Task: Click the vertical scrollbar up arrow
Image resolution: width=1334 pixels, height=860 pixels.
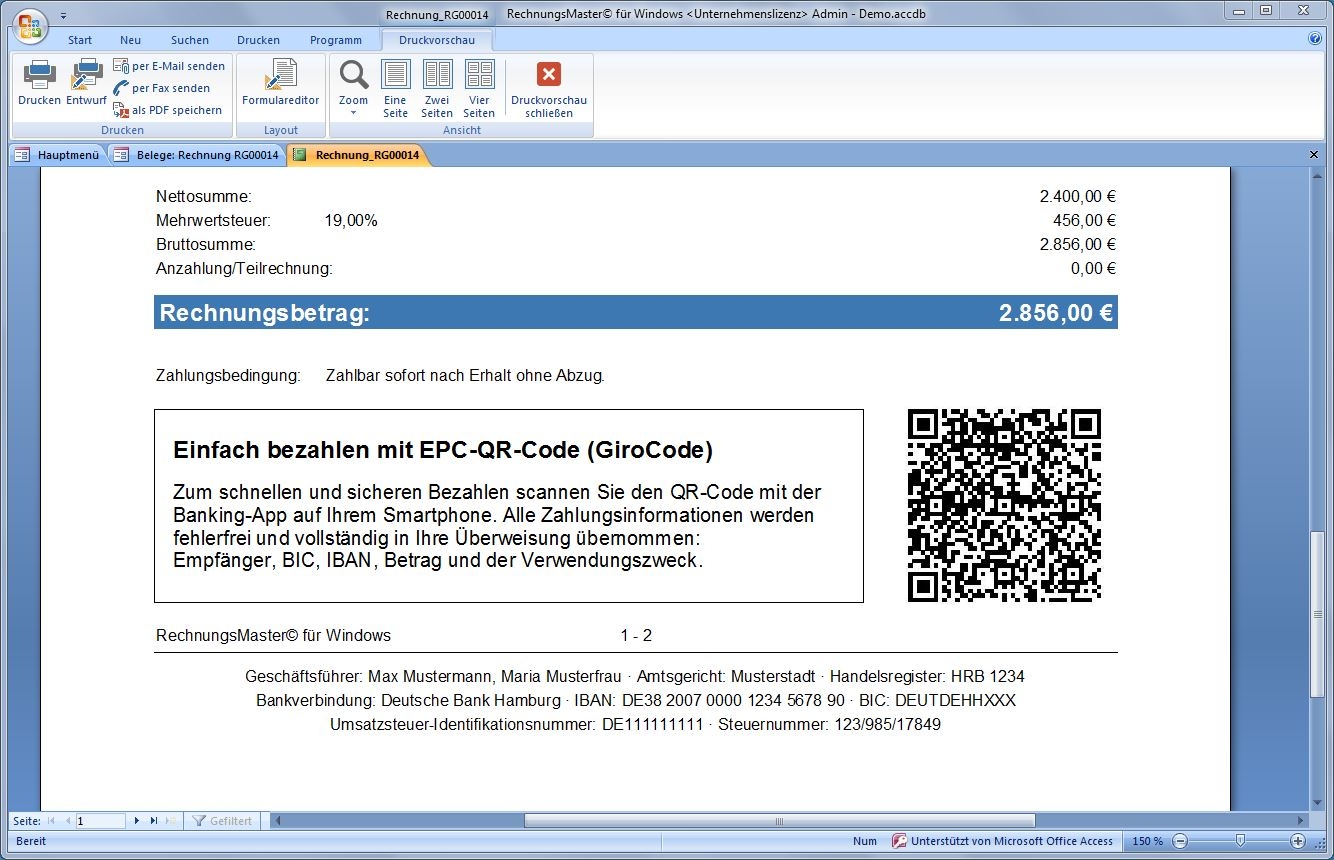Action: (1318, 176)
